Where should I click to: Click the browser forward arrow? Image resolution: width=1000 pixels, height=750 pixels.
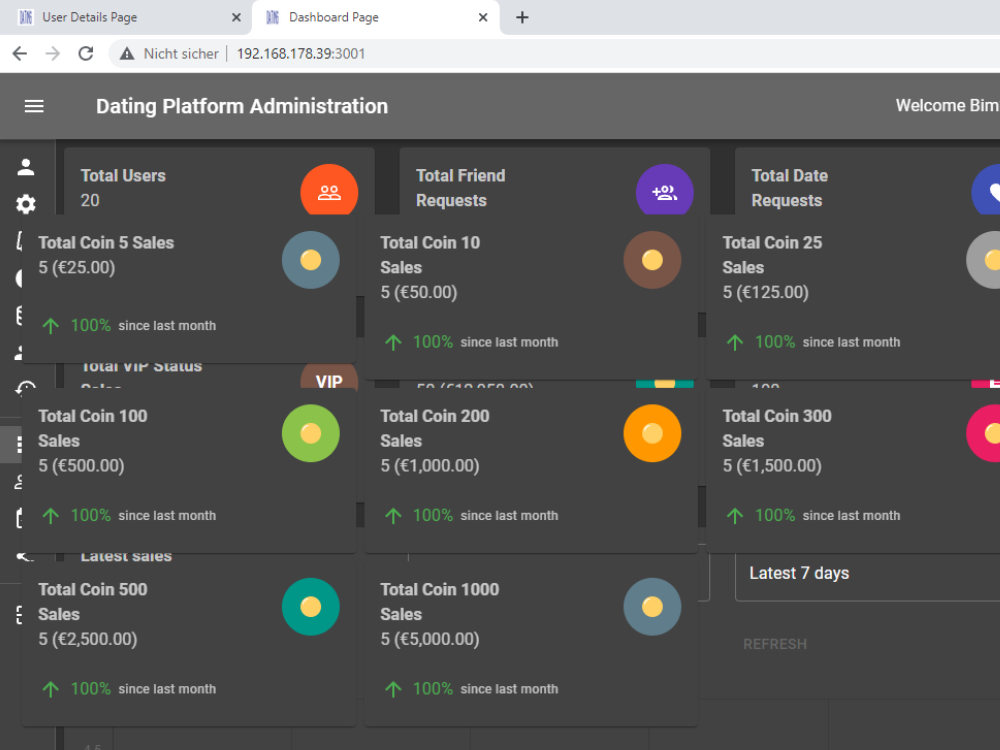(x=53, y=54)
